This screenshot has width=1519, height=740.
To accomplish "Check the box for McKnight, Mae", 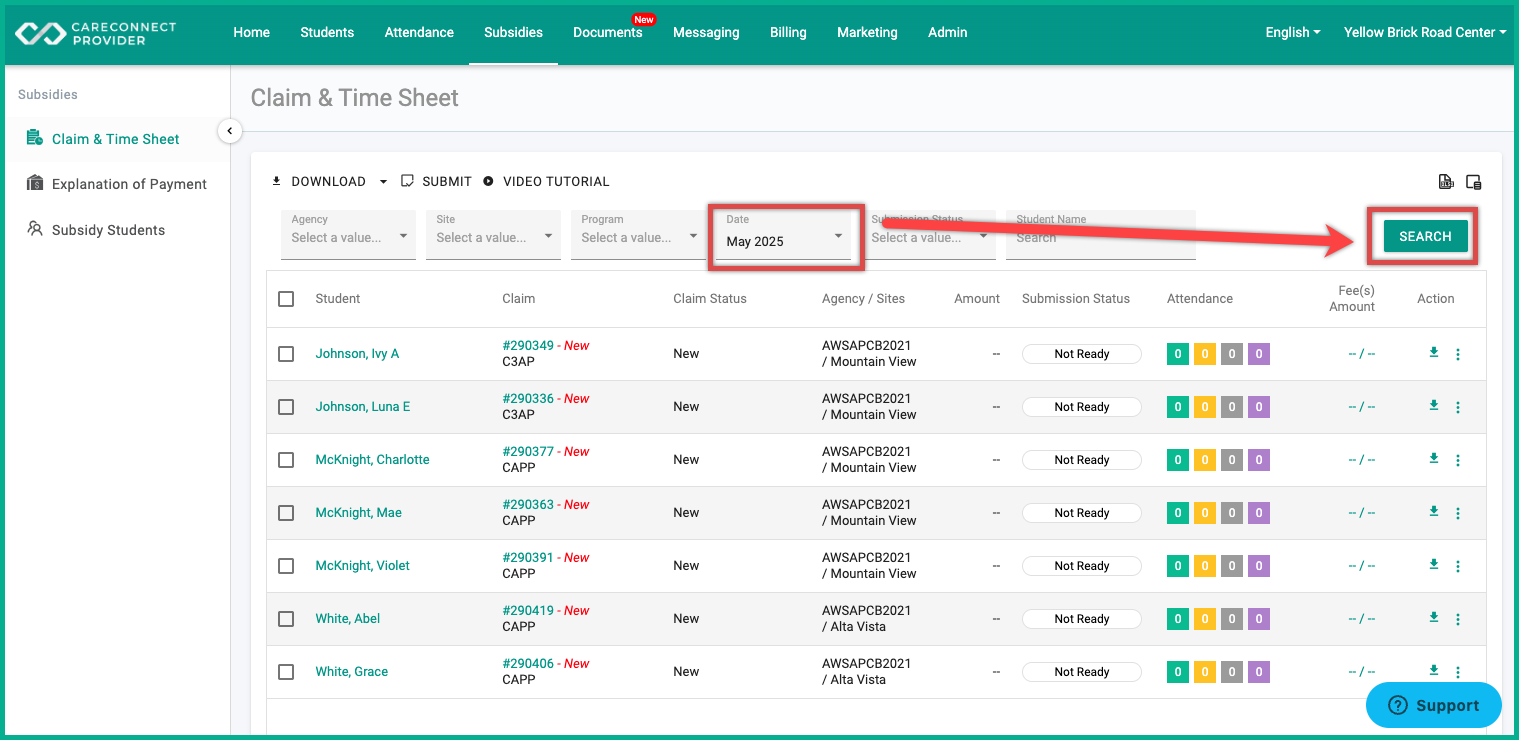I will coord(286,513).
